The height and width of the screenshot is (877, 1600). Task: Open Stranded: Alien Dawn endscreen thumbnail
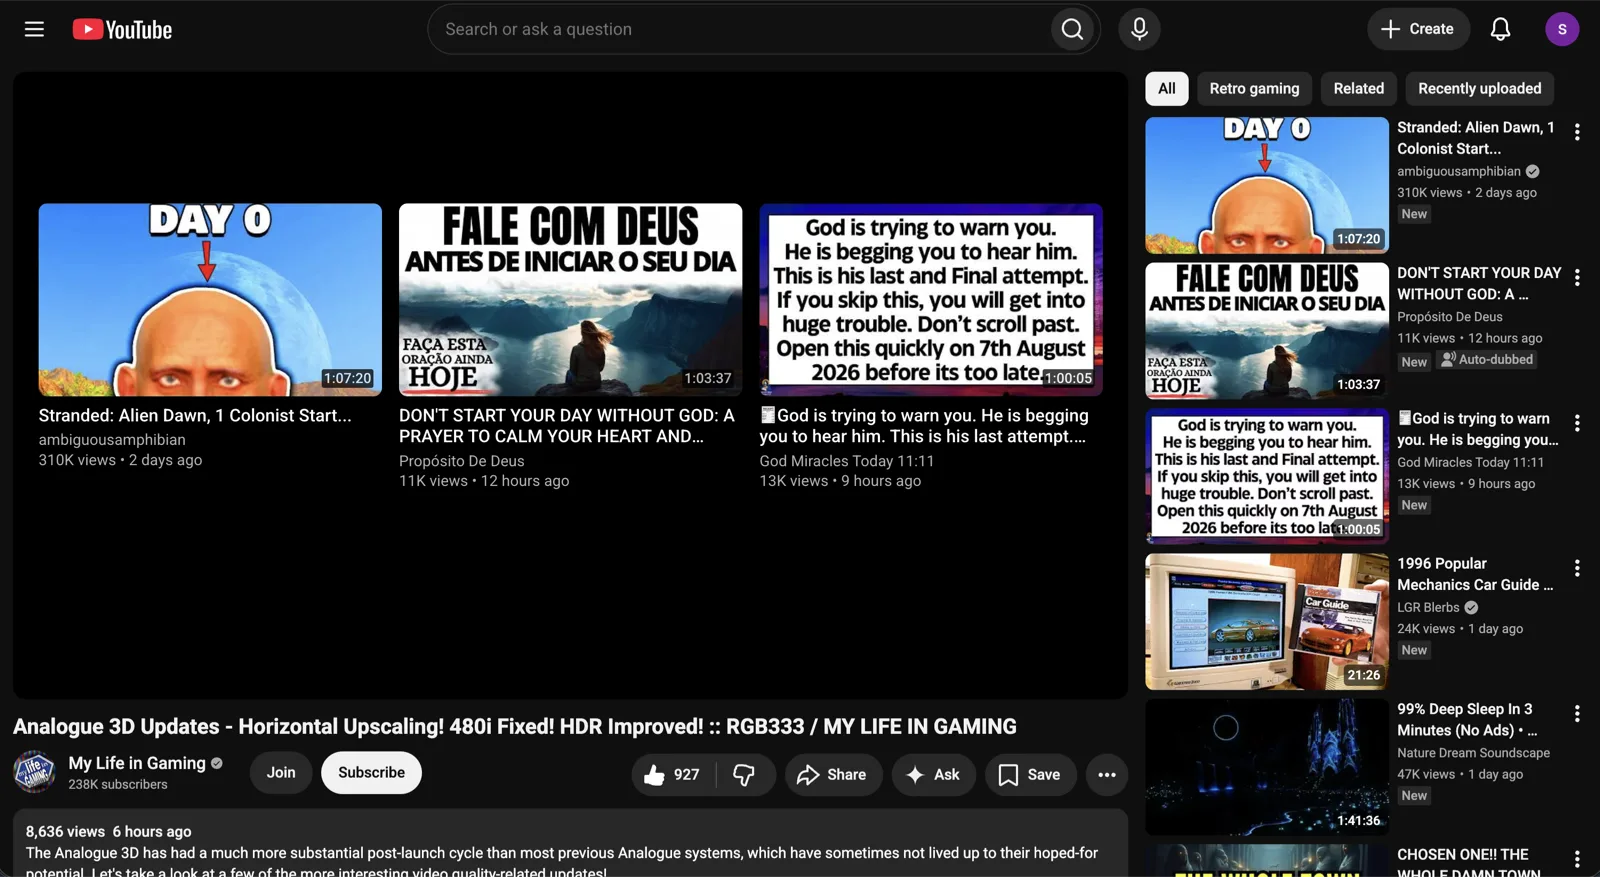tap(210, 300)
